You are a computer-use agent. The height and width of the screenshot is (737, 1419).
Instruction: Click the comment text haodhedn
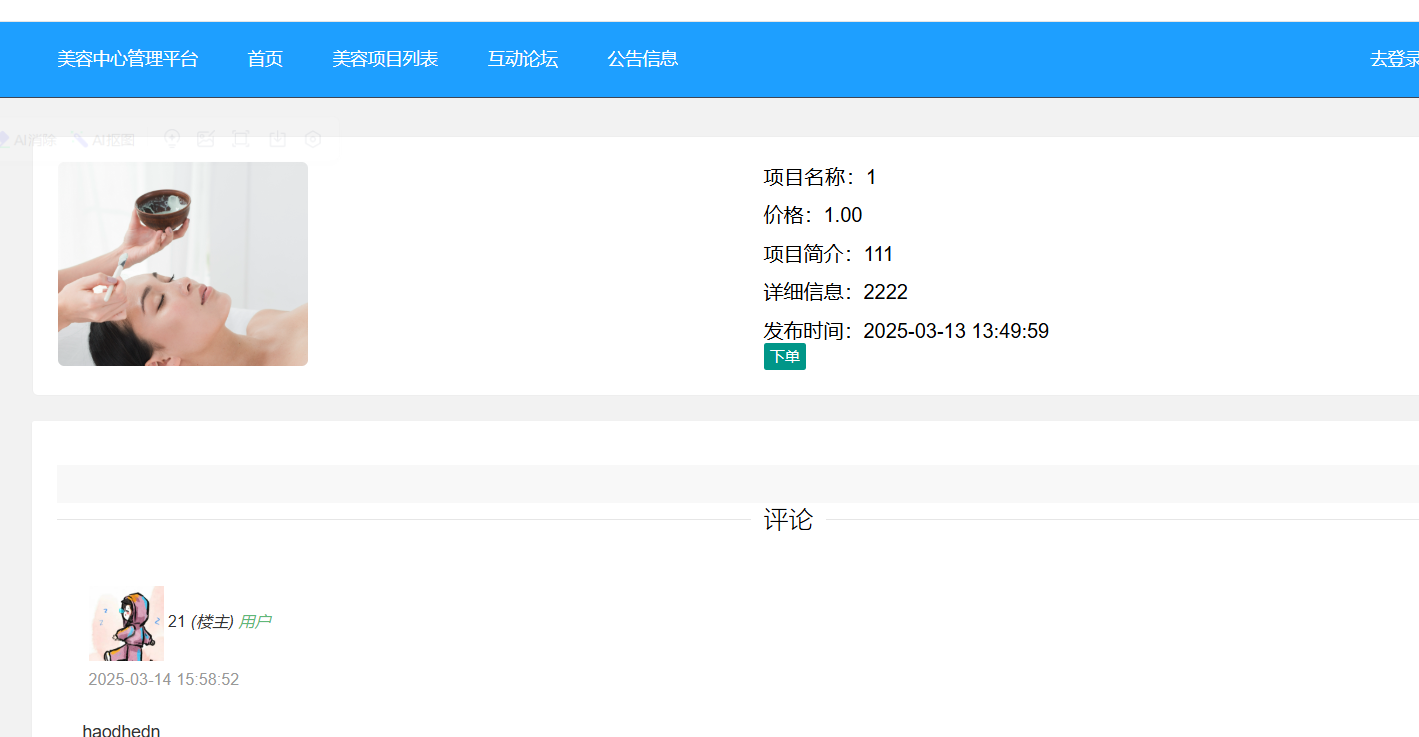121,730
